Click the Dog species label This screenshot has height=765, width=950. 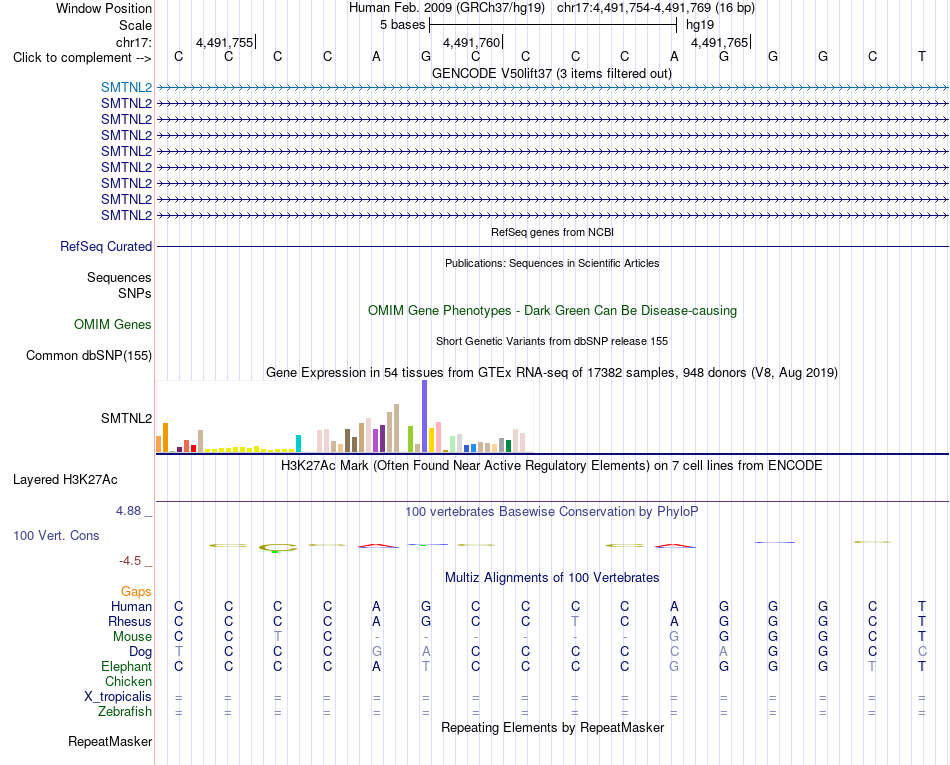[140, 652]
